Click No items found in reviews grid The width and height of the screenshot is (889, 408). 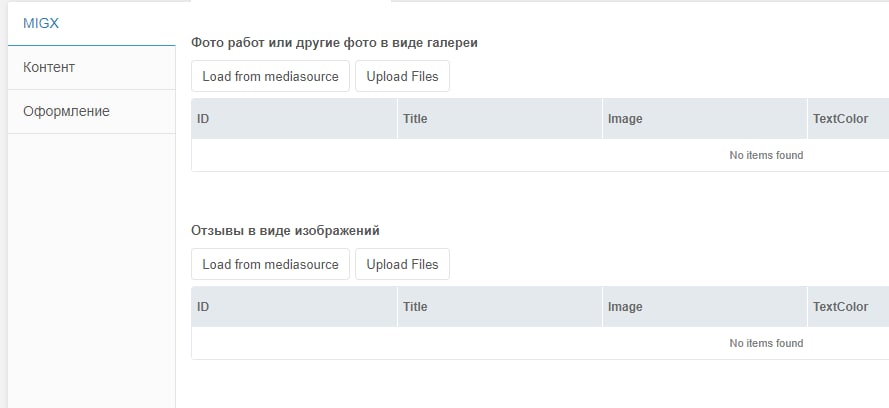[766, 343]
